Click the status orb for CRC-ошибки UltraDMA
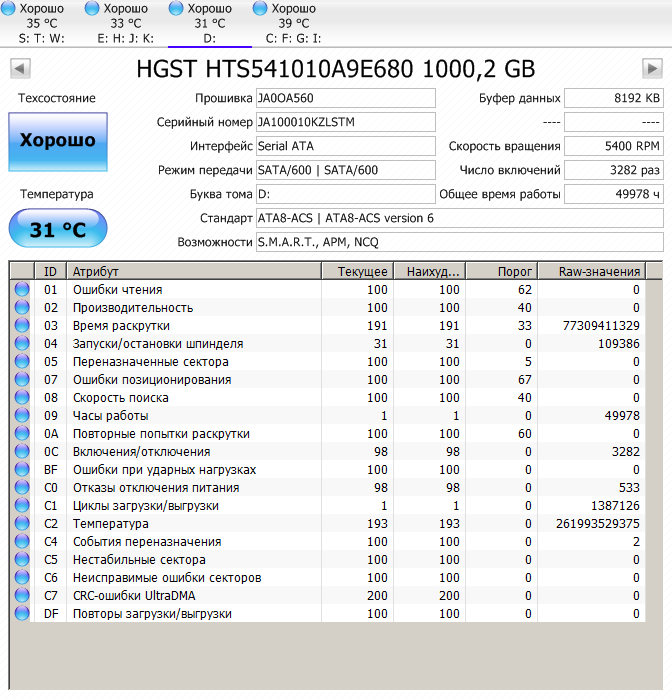Screen dimensions: 672x699 [22, 596]
